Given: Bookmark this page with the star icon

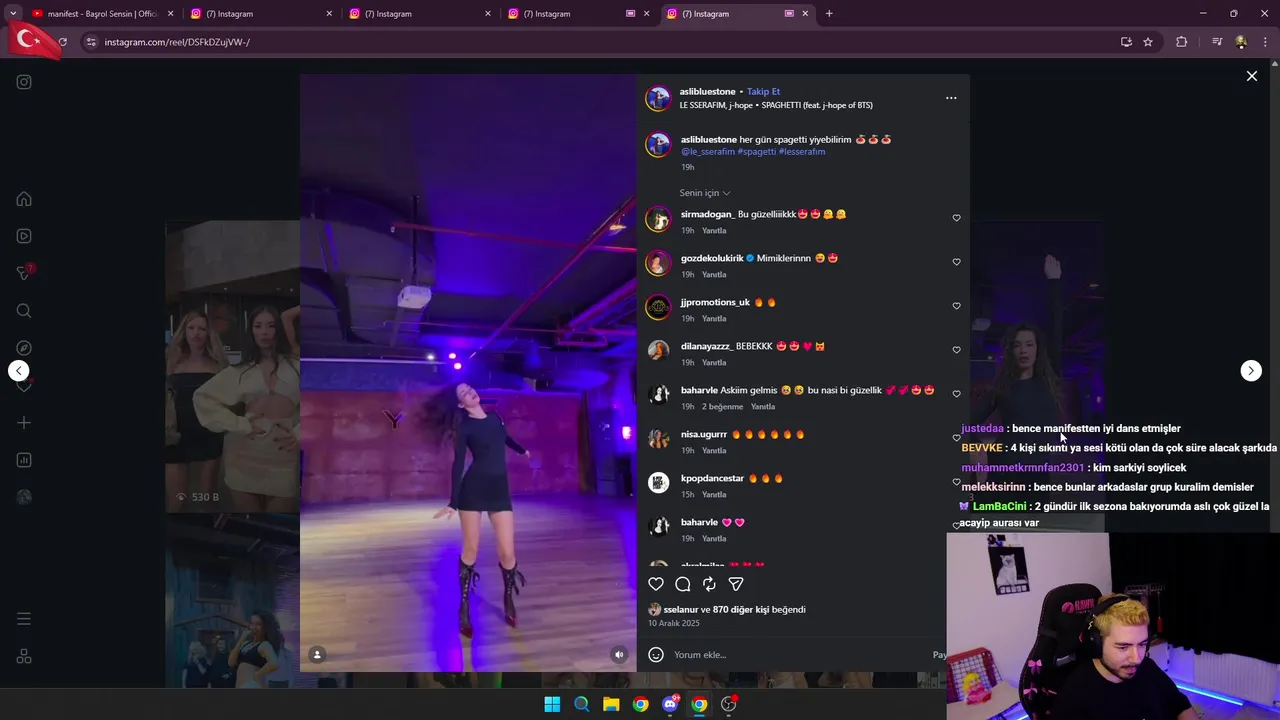Looking at the screenshot, I should point(1148,42).
